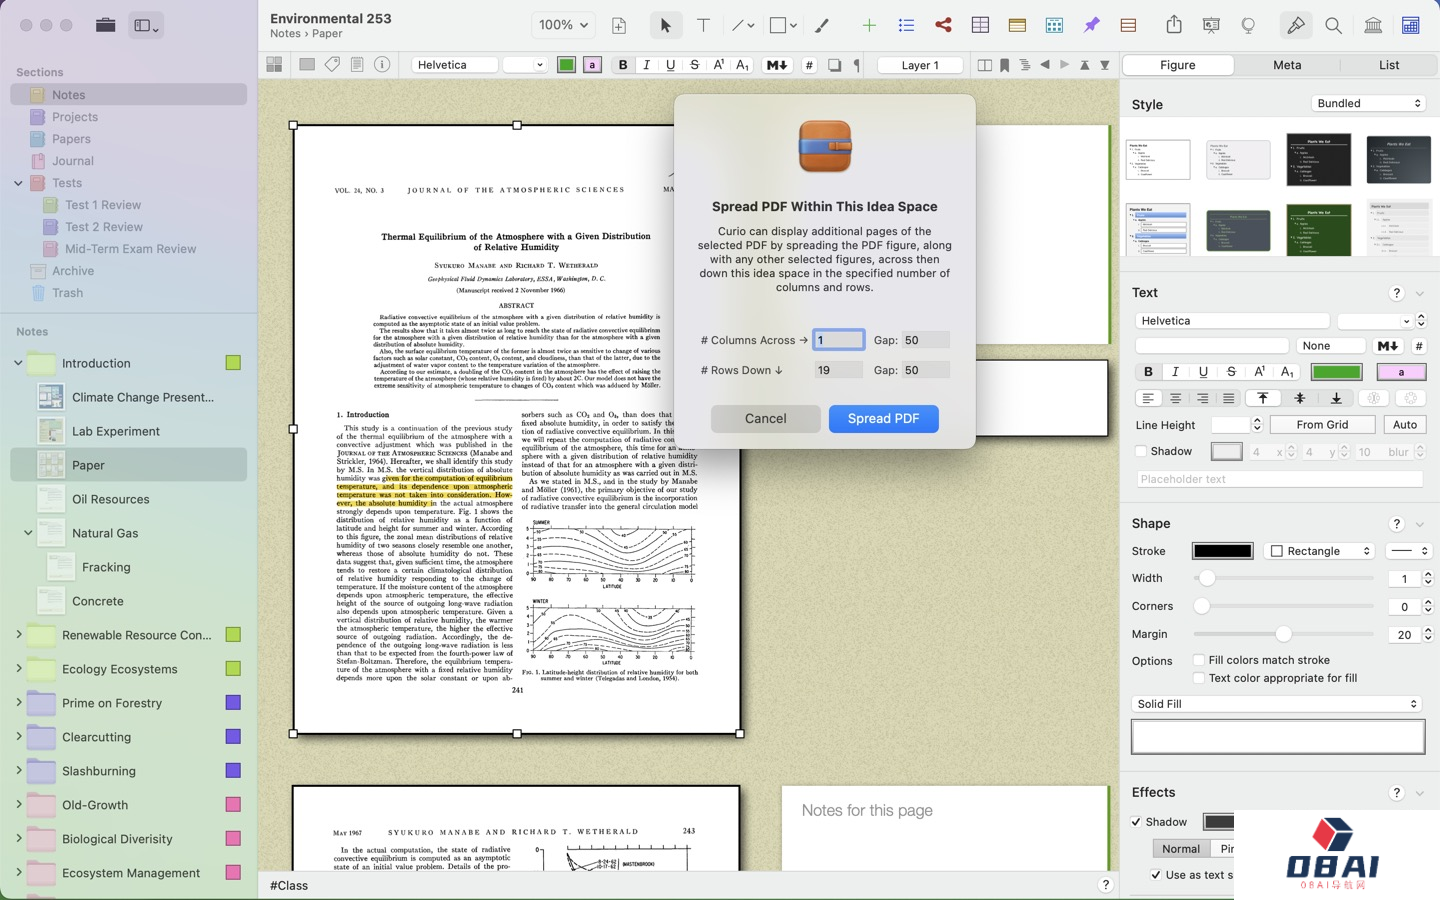Click the Spread PDF button

883,418
